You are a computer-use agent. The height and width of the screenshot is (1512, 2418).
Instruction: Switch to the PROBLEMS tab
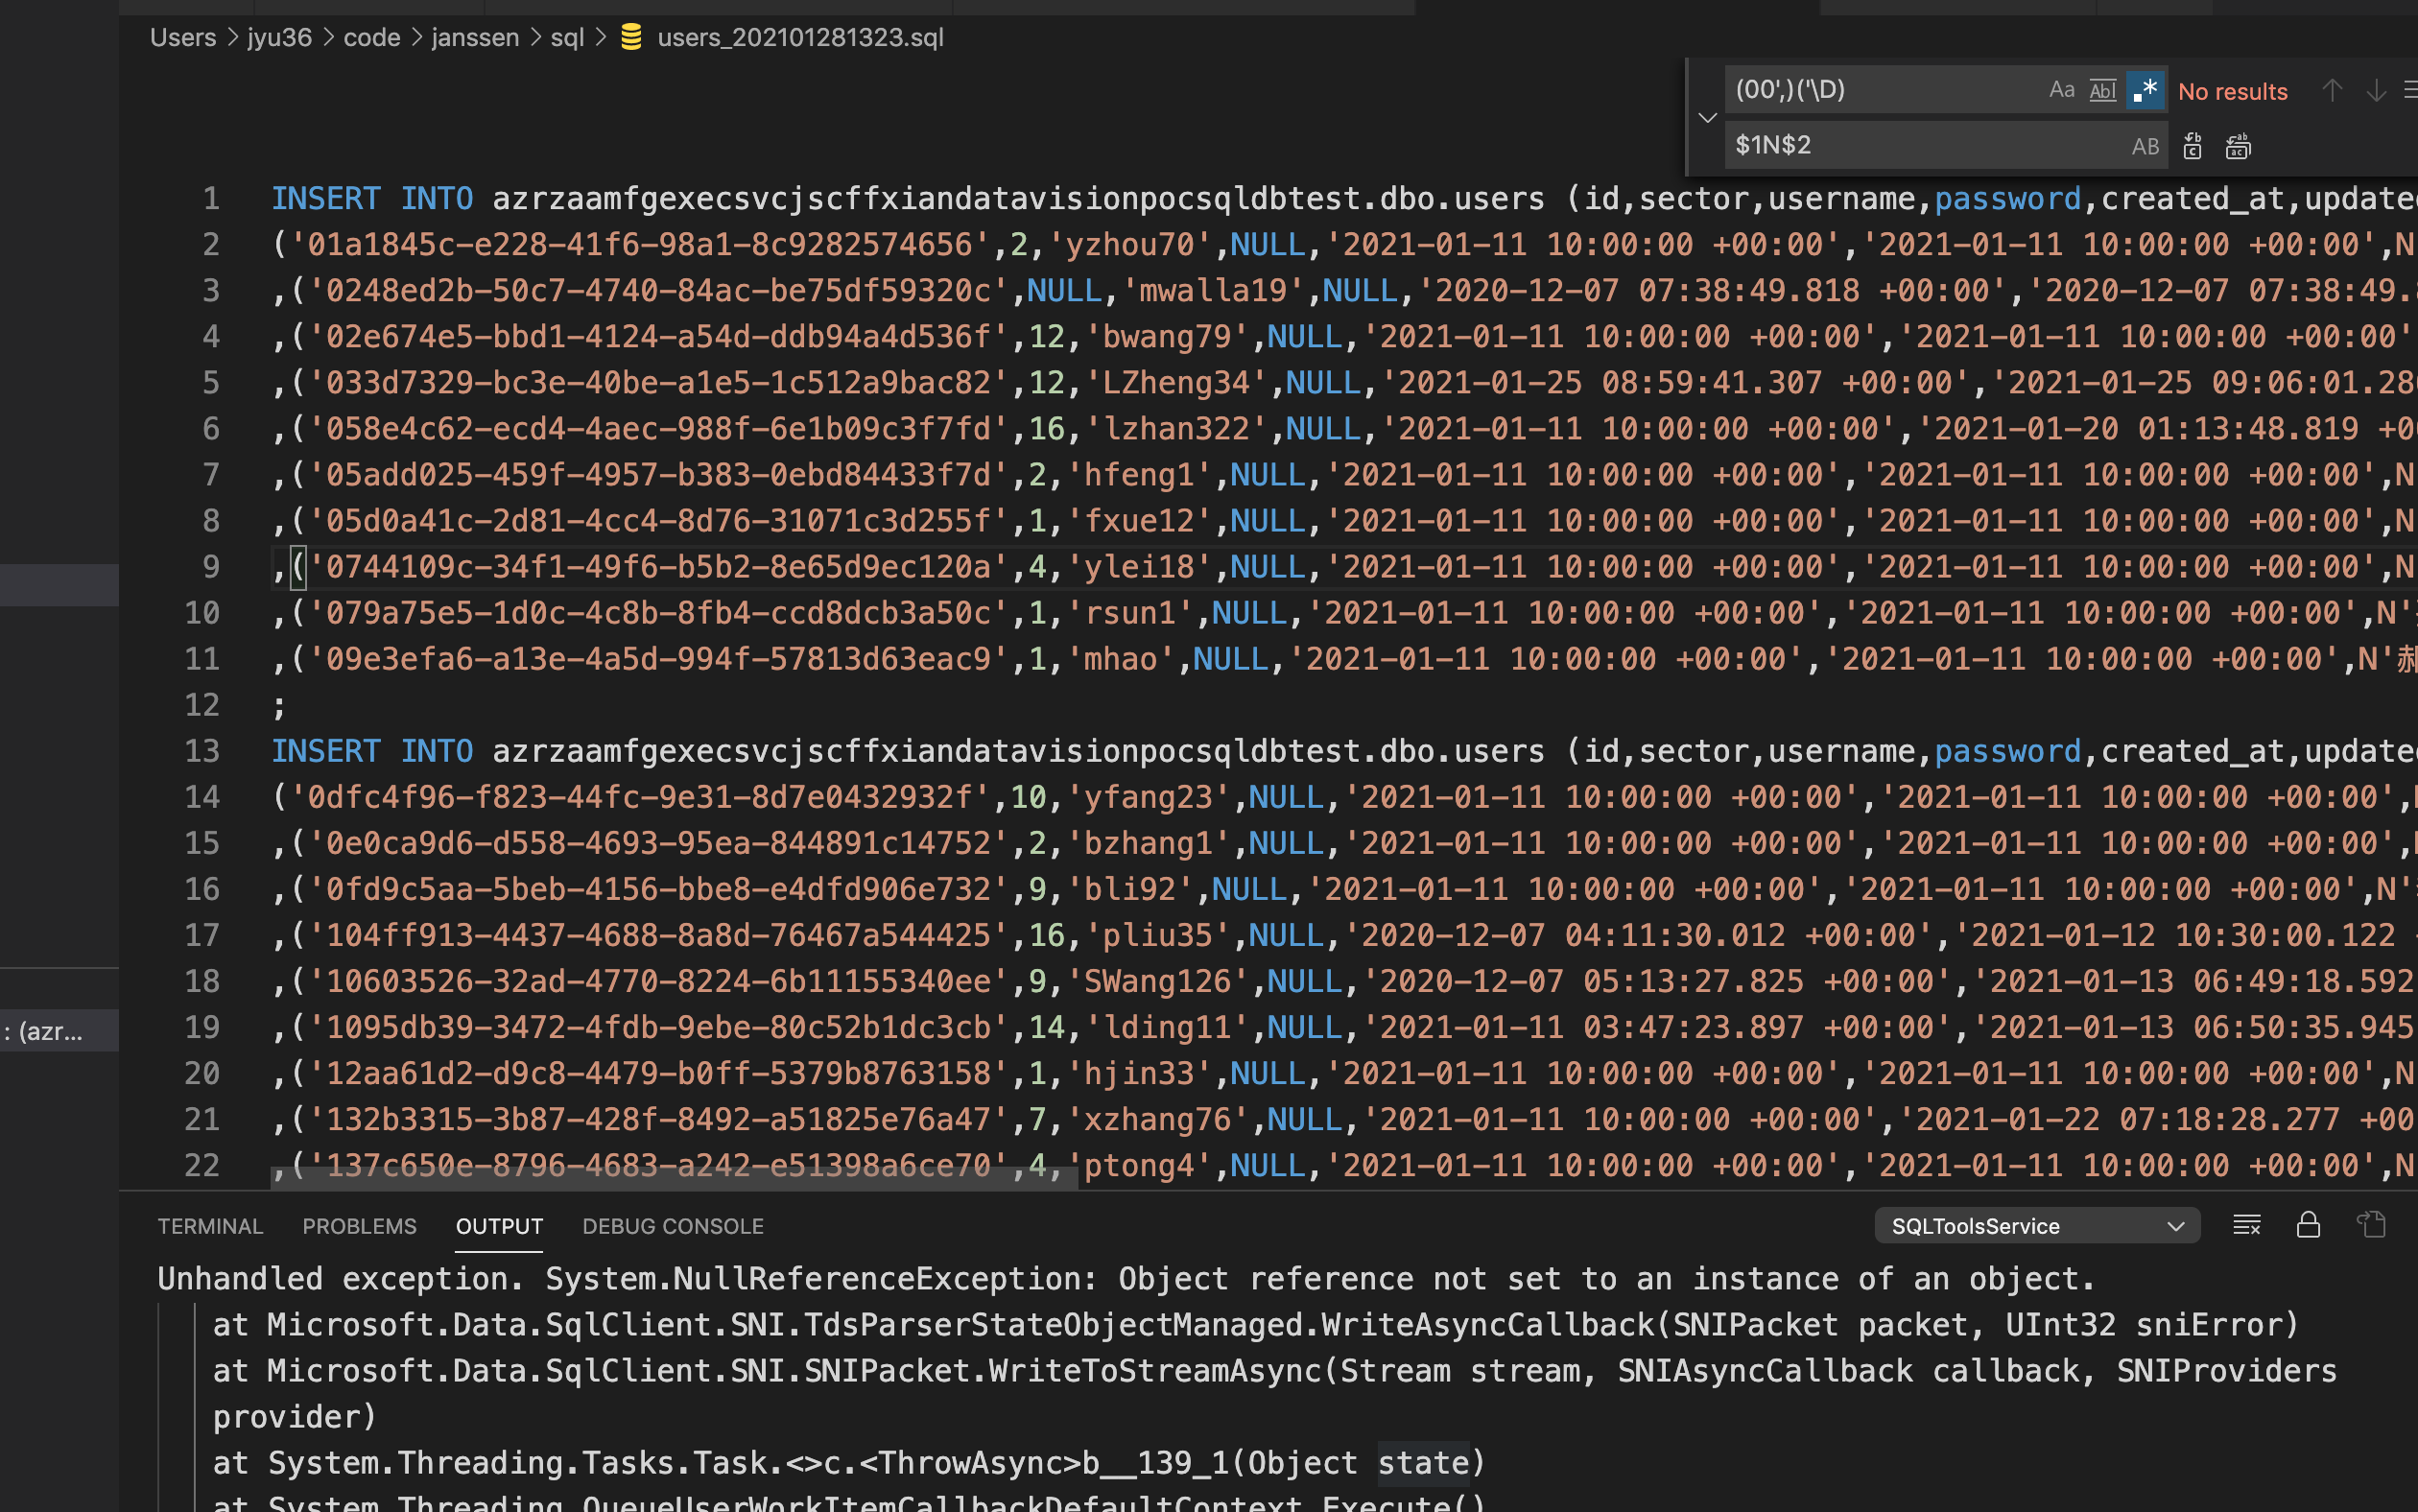click(359, 1226)
